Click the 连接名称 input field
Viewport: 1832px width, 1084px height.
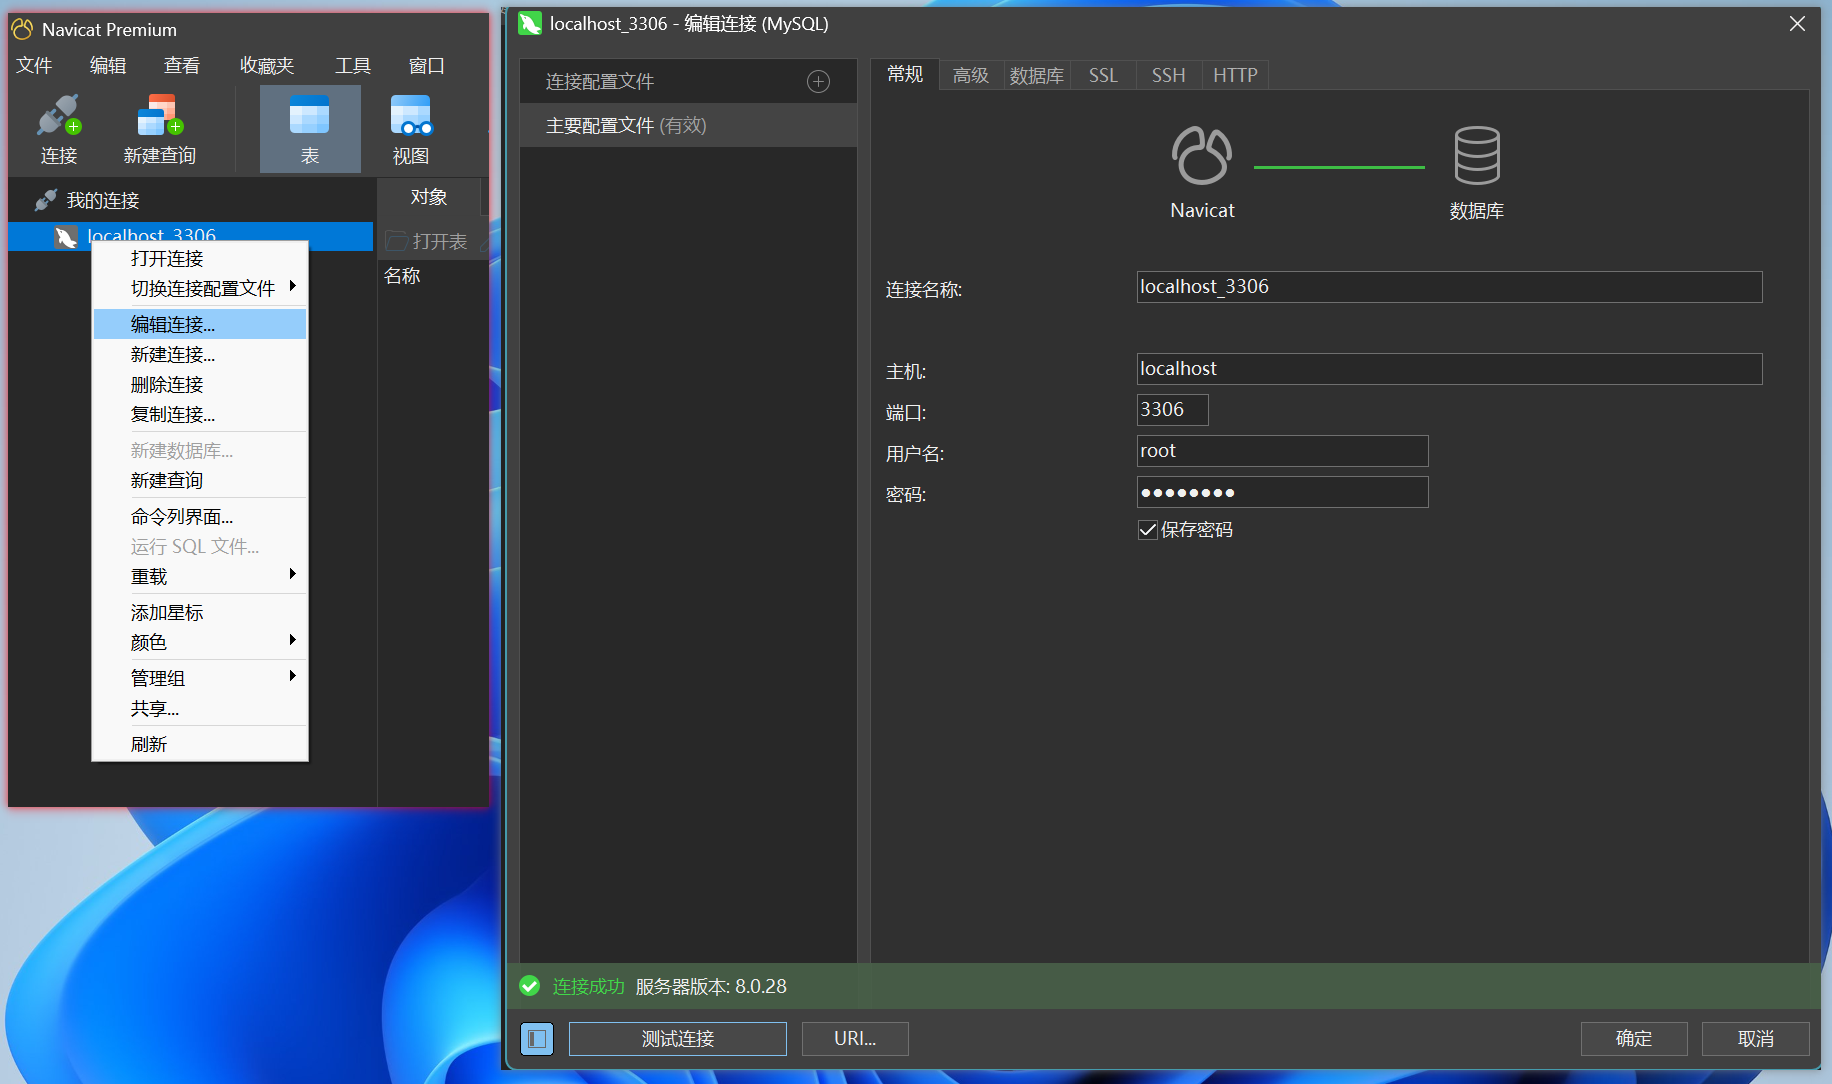coord(1449,287)
